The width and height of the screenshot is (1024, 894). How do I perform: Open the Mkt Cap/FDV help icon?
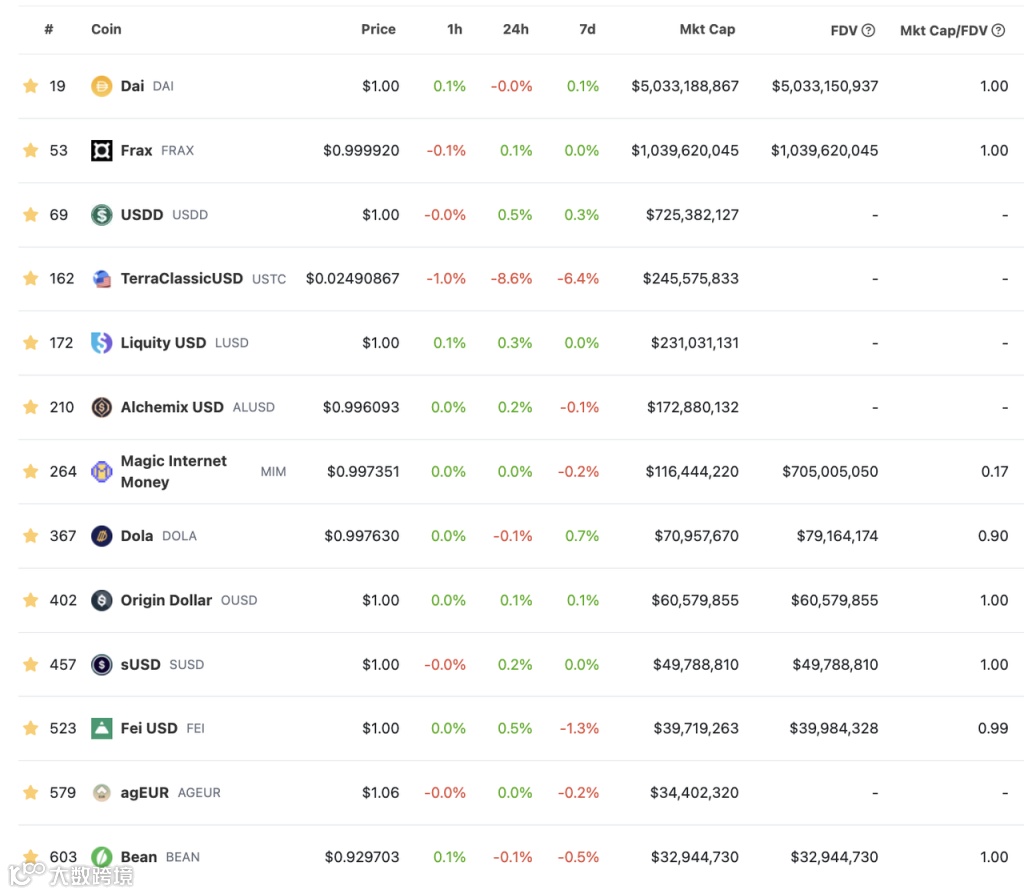pyautogui.click(x=998, y=30)
